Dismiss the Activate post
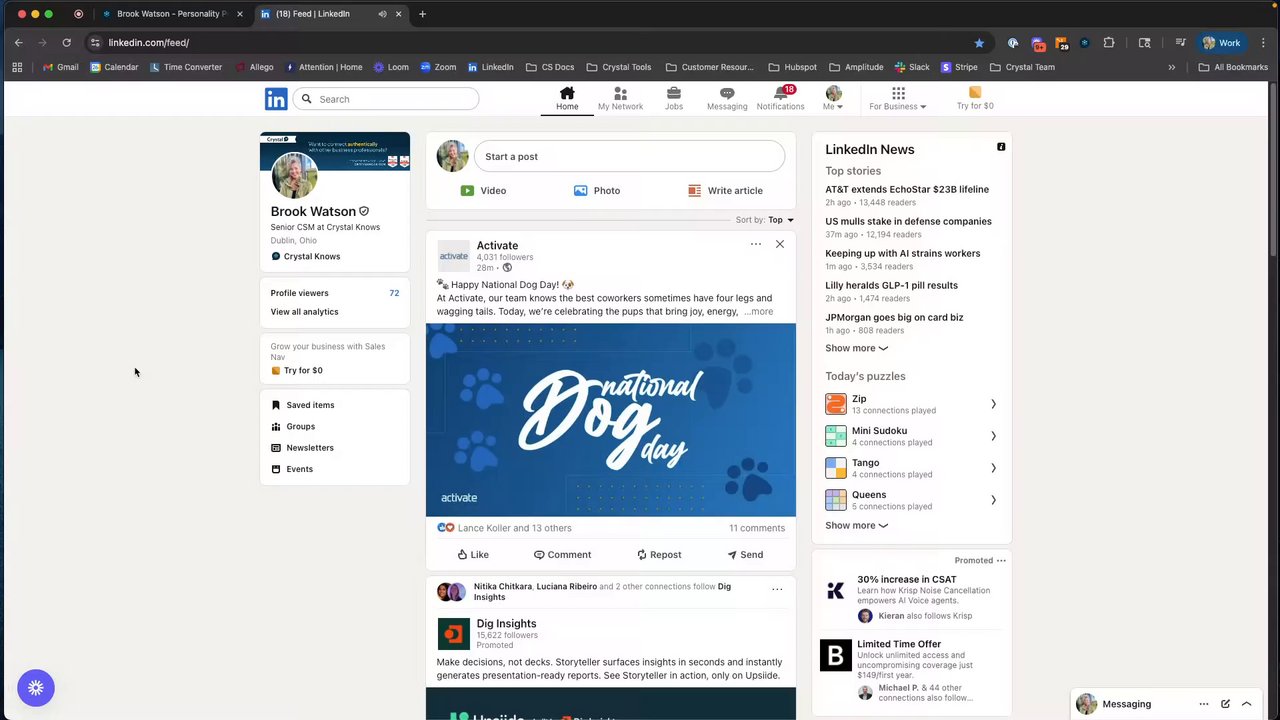 (780, 244)
